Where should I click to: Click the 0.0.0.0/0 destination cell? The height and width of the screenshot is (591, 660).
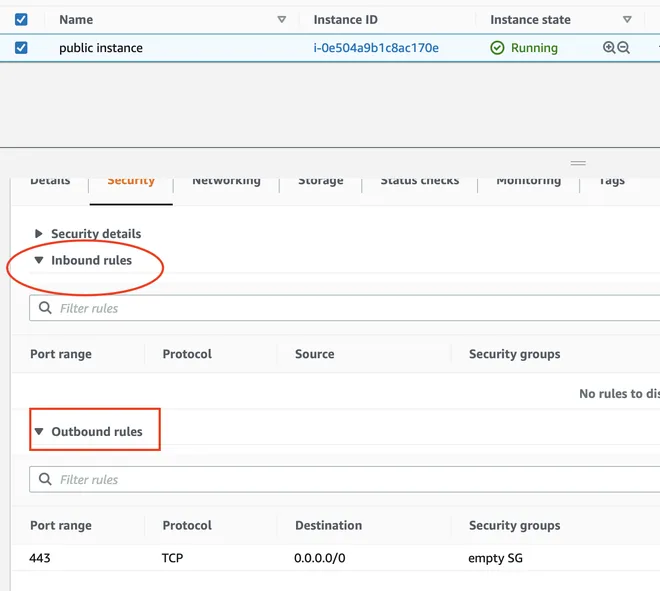(319, 558)
